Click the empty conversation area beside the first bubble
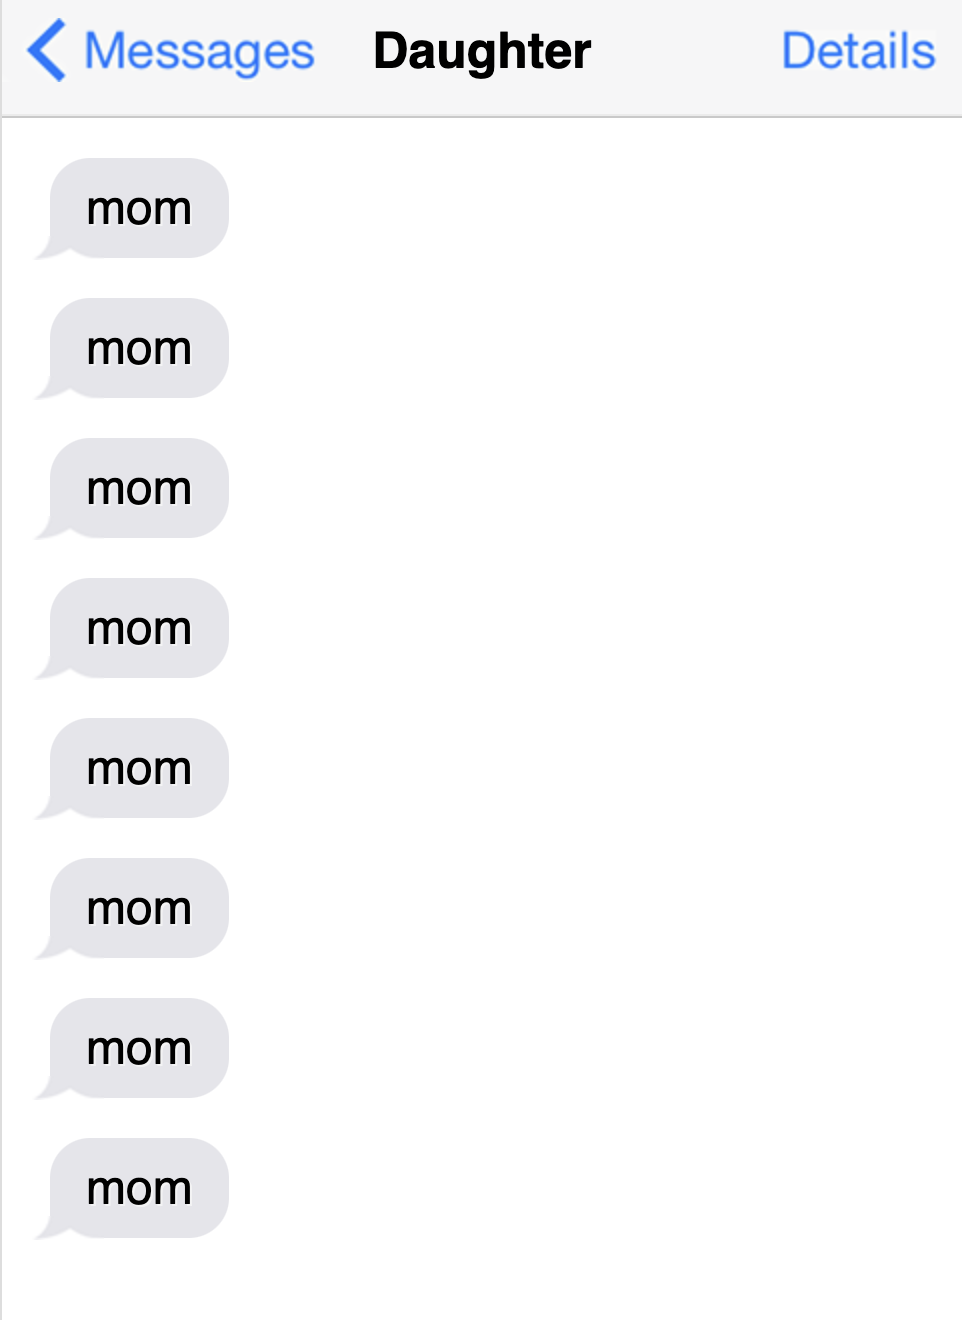Screen dimensions: 962x1320 (x=590, y=208)
